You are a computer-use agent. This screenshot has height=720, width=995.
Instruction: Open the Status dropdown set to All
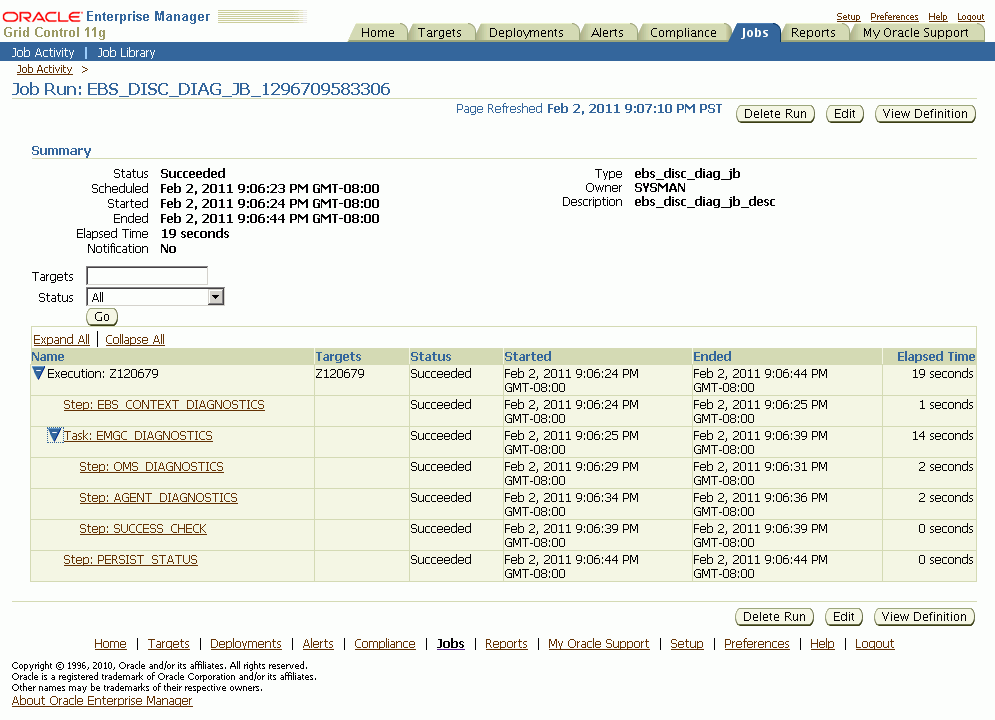click(x=155, y=297)
